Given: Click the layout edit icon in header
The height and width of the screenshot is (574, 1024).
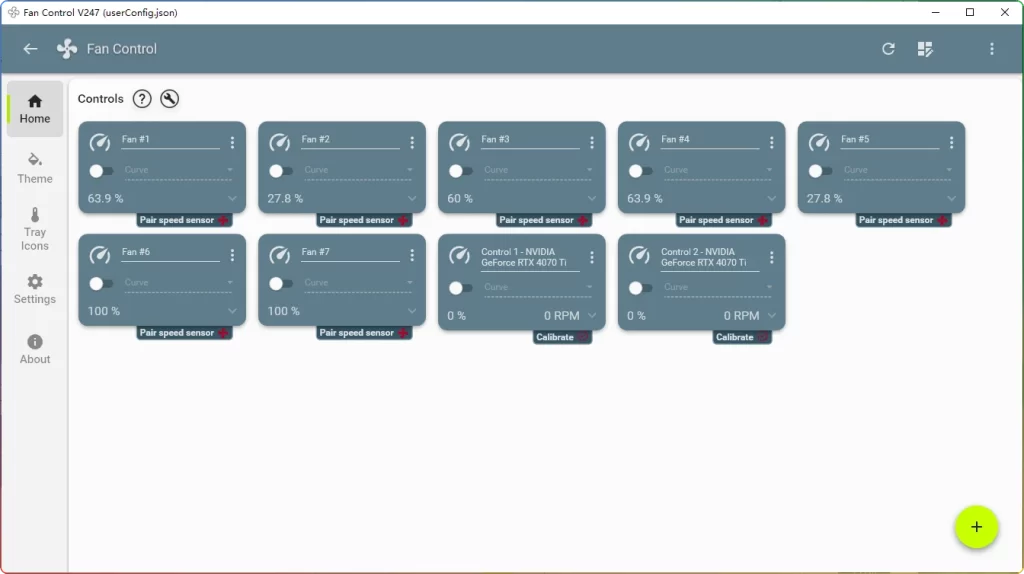Looking at the screenshot, I should tap(925, 49).
